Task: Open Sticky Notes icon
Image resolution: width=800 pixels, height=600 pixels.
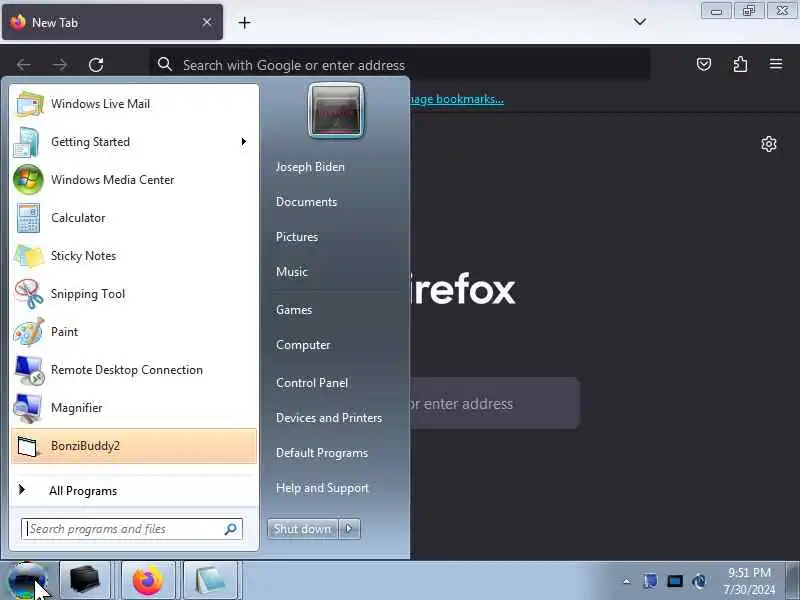Action: pos(29,256)
